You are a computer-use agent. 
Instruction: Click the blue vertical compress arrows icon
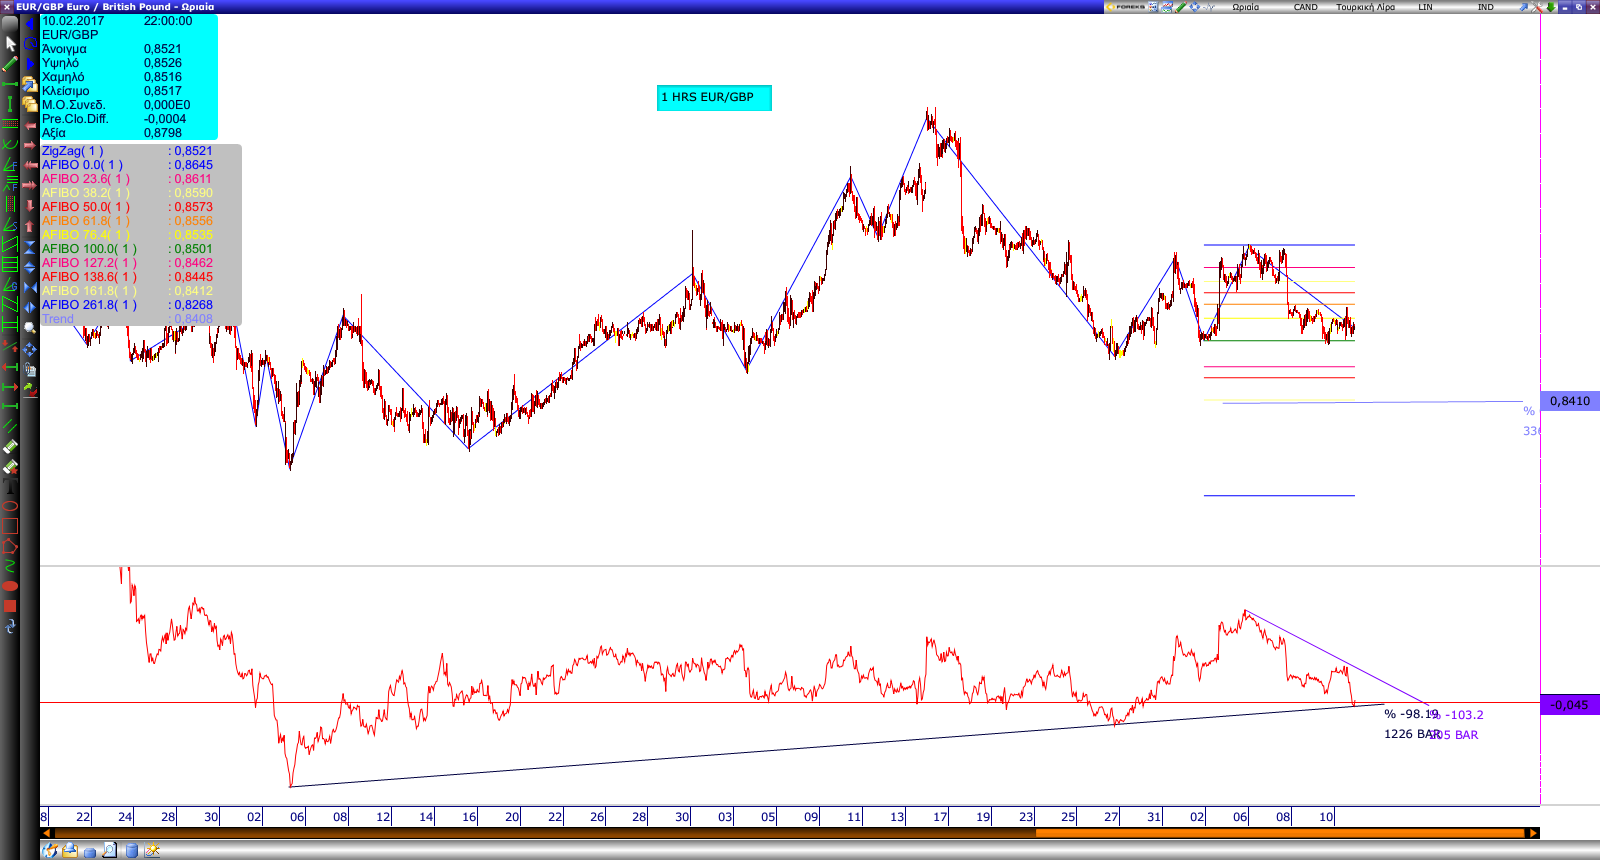coord(29,247)
